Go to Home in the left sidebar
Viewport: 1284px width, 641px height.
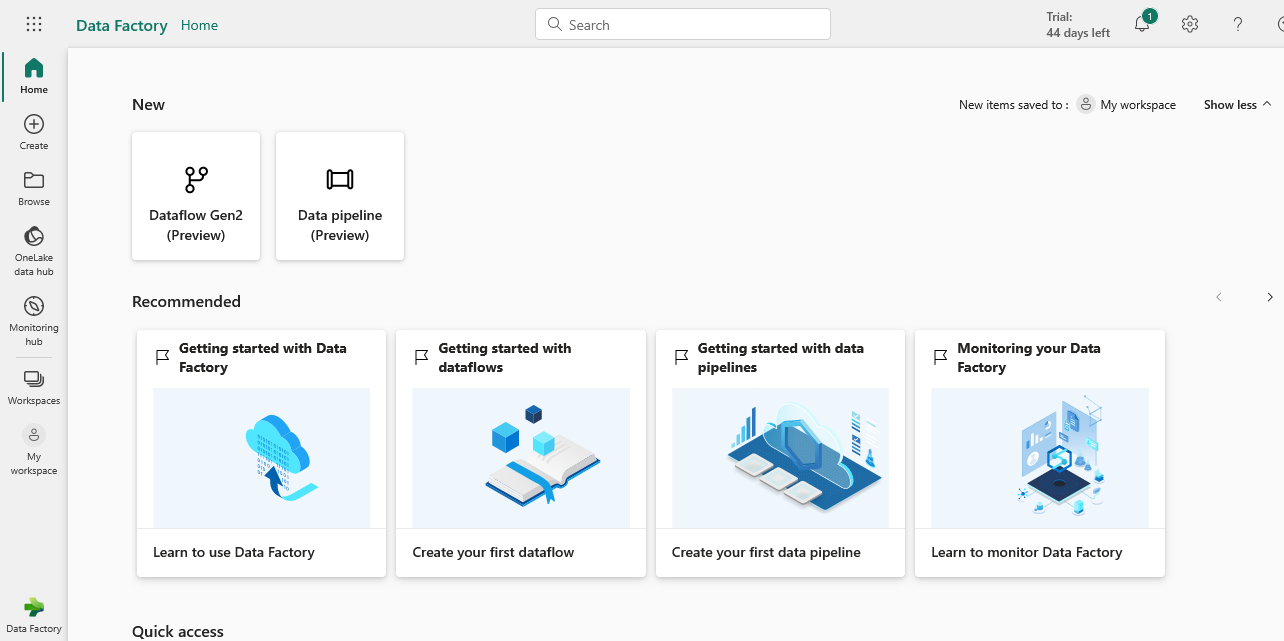(34, 76)
